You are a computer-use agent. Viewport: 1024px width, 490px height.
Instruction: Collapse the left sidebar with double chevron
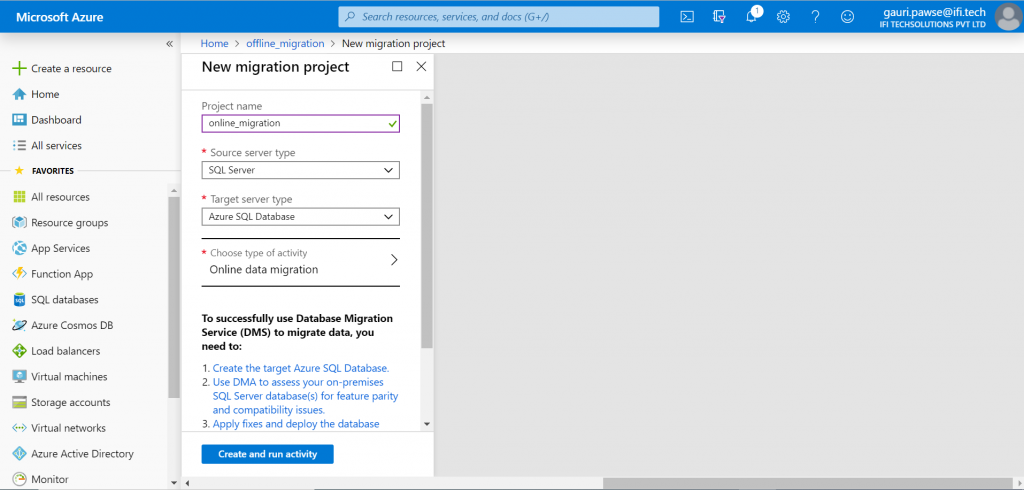169,44
